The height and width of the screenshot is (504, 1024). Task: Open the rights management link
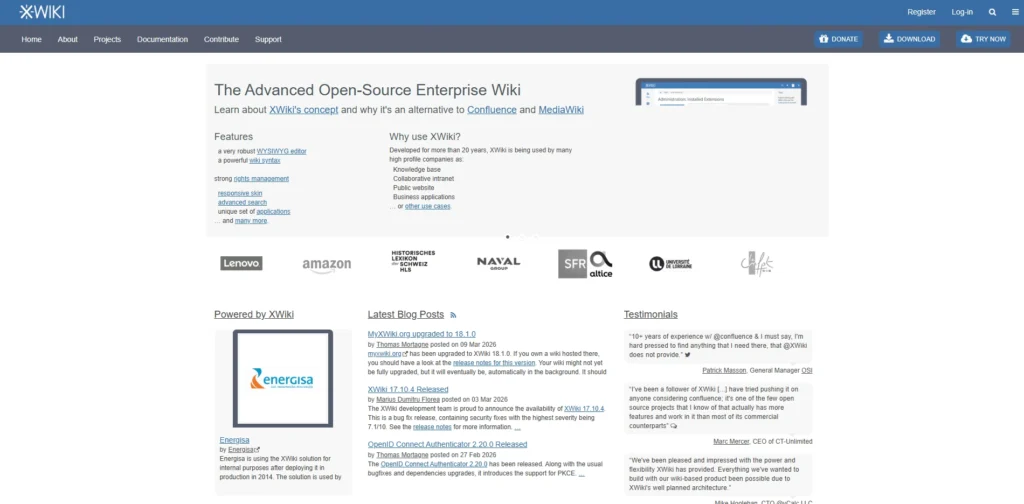261,179
